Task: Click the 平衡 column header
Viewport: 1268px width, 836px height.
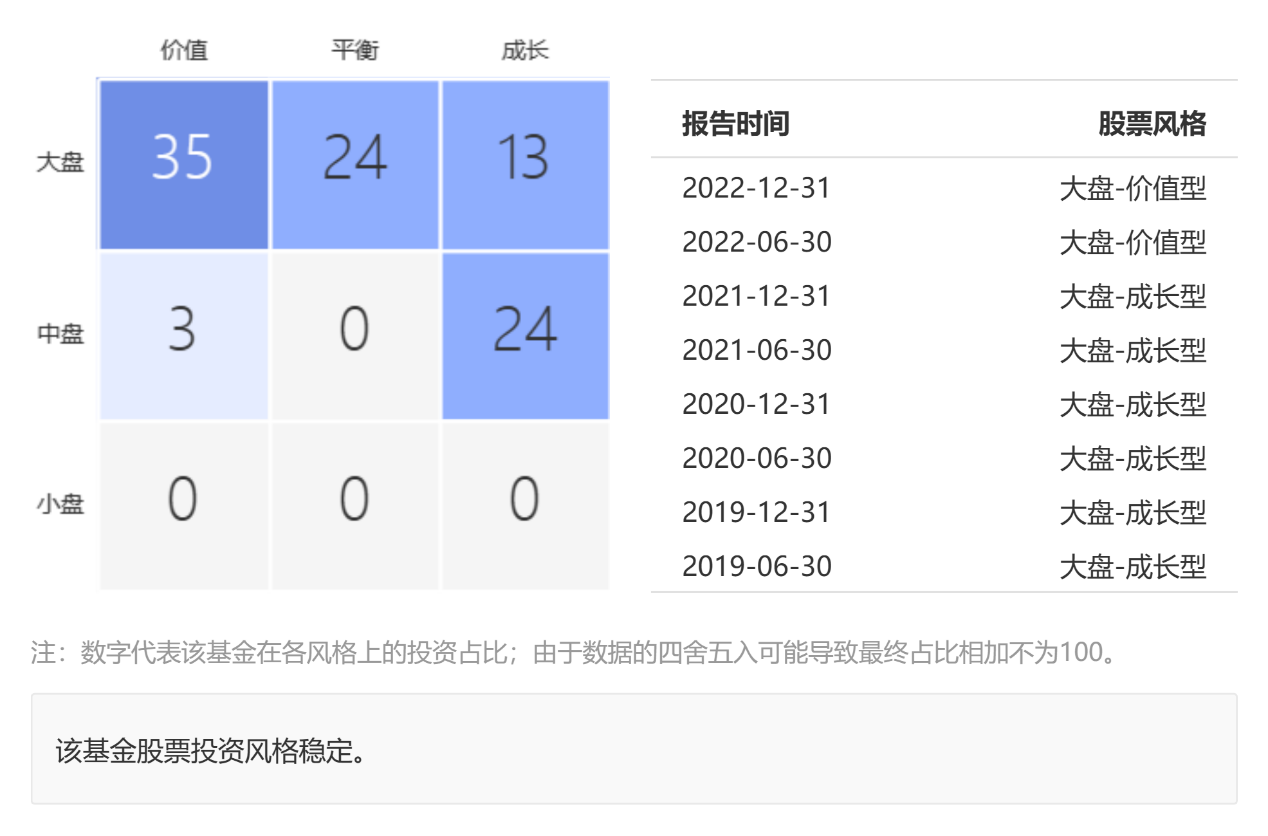Action: [355, 50]
